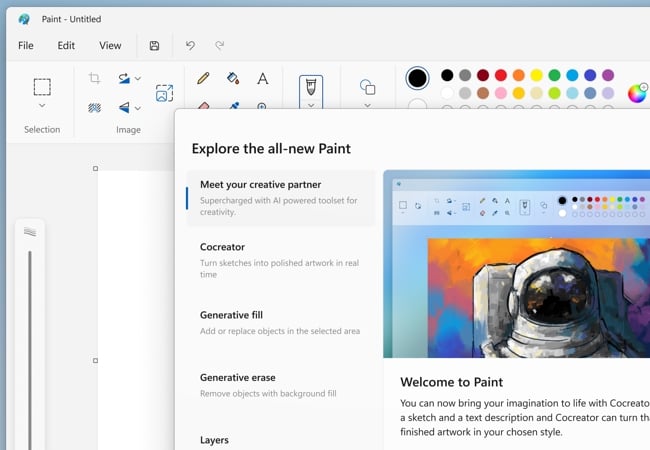Pick the gold palette swatch

(519, 93)
